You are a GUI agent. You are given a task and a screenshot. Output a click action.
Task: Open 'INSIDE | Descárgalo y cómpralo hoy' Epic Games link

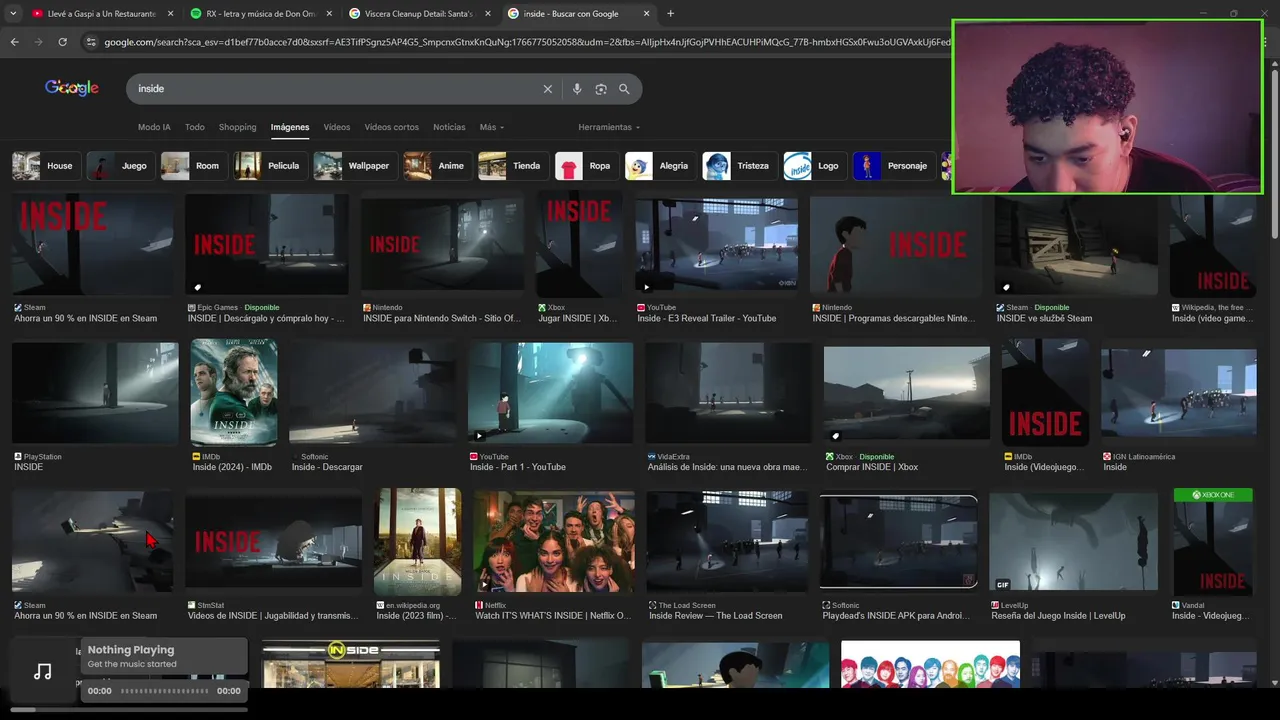[x=266, y=319]
